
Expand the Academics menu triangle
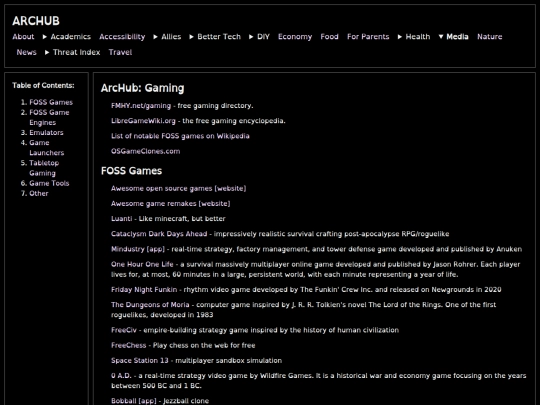(x=45, y=37)
